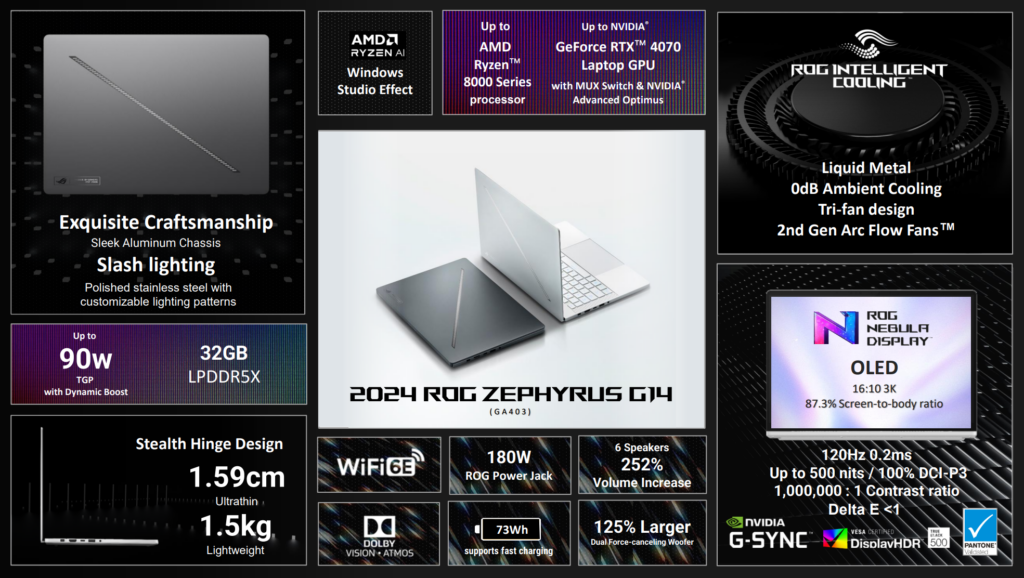Image resolution: width=1024 pixels, height=578 pixels.
Task: Click the True Black 500 badge
Action: pyautogui.click(x=938, y=538)
